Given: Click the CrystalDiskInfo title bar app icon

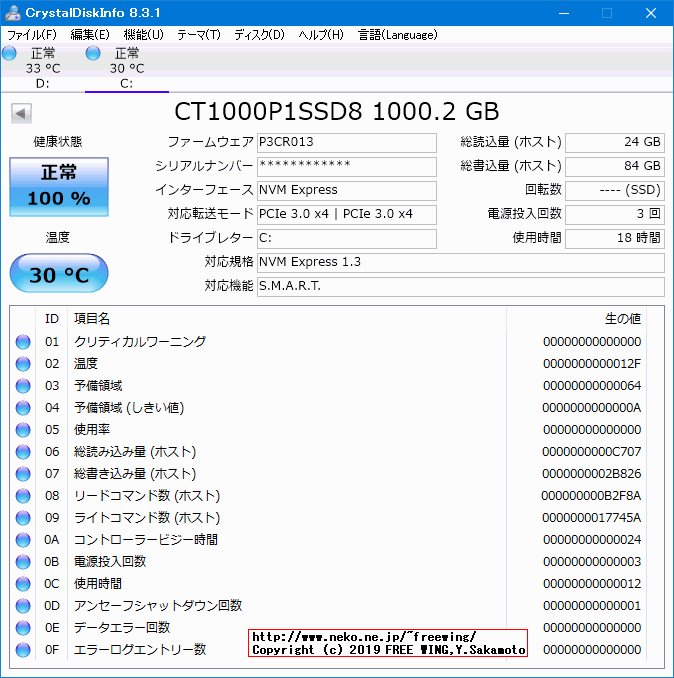Looking at the screenshot, I should point(13,13).
